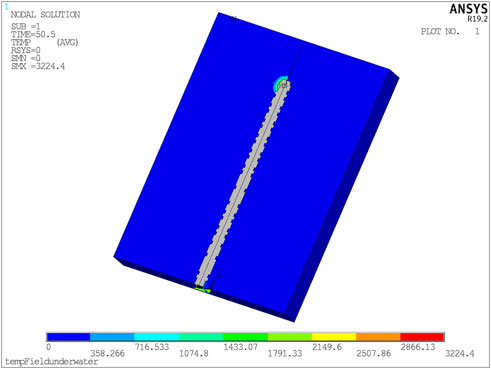Click the PLOT NO. 1 label
The image size is (491, 369).
click(x=450, y=32)
